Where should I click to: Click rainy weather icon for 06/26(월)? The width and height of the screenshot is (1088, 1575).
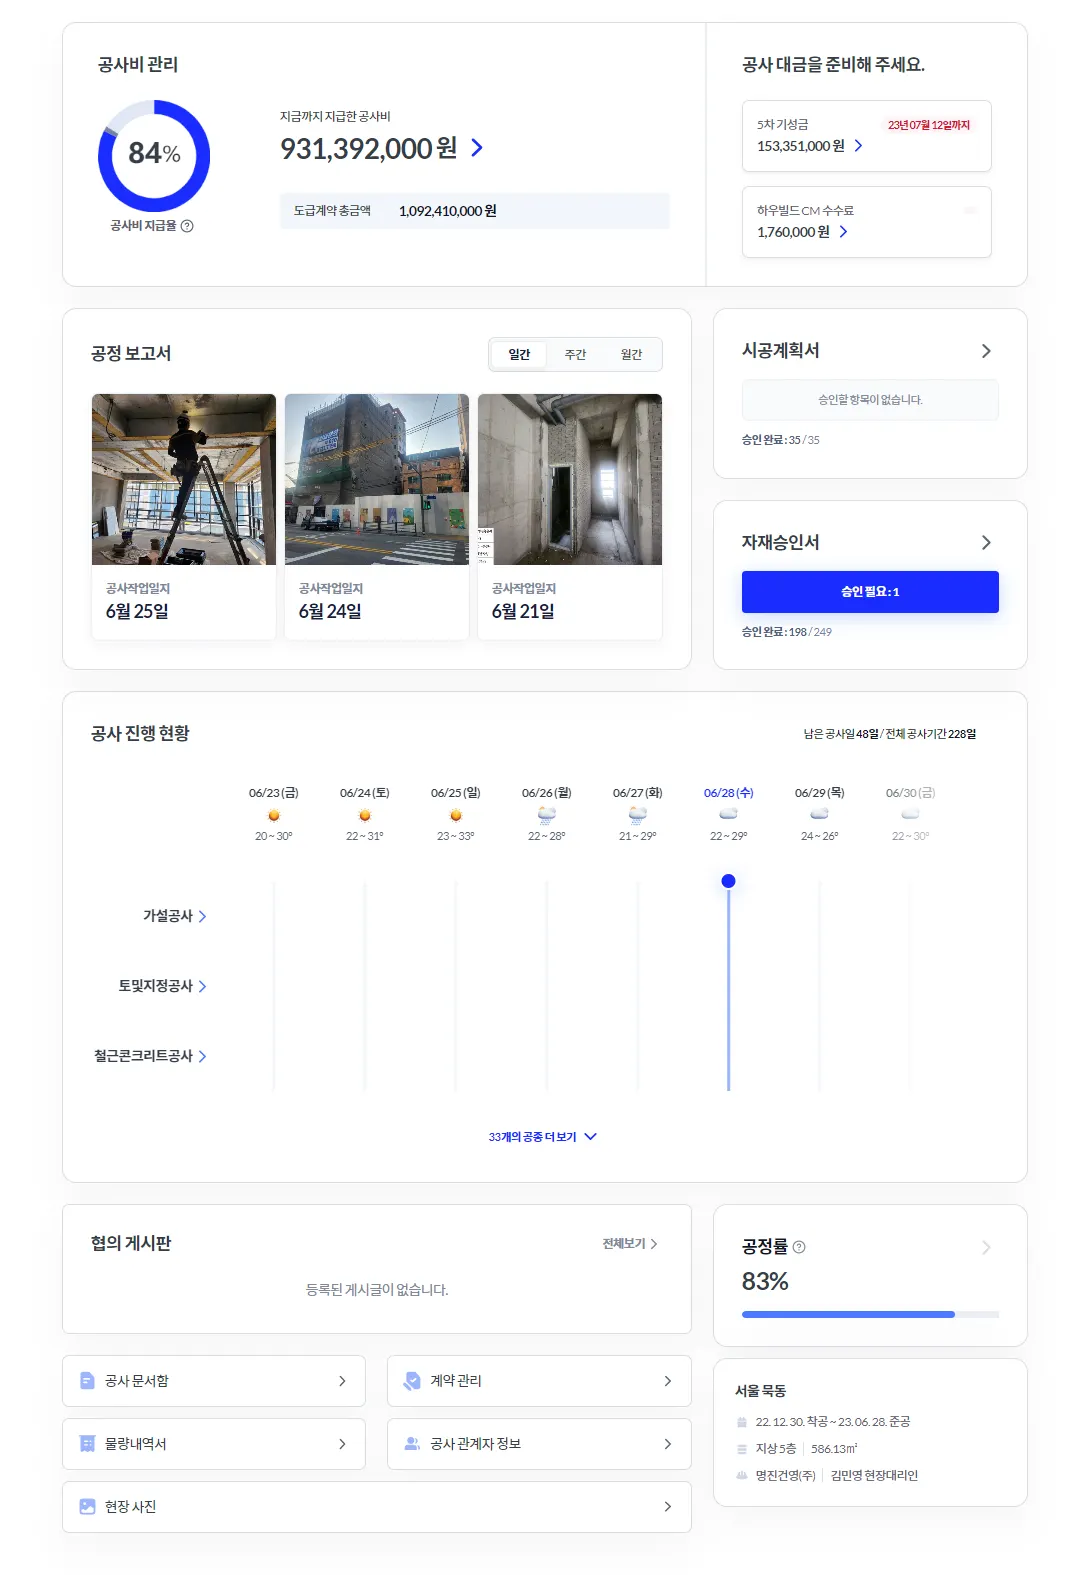547,815
